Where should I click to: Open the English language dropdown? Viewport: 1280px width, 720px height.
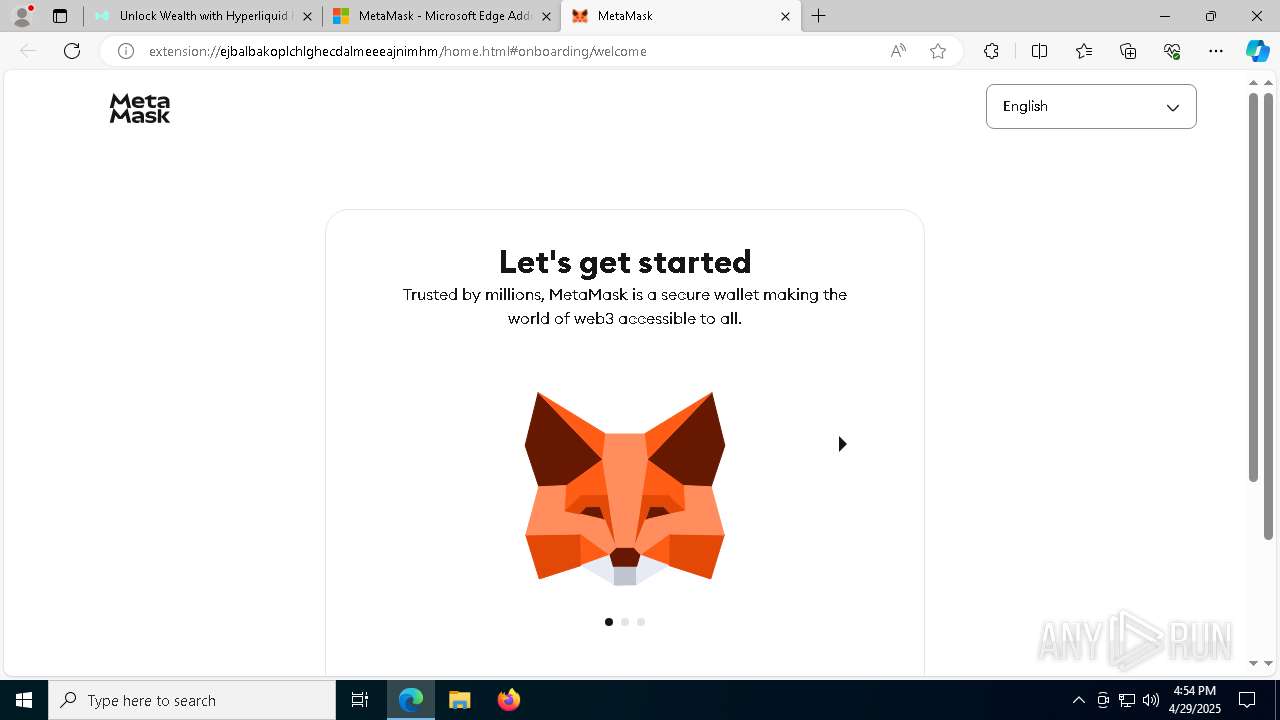coord(1091,106)
